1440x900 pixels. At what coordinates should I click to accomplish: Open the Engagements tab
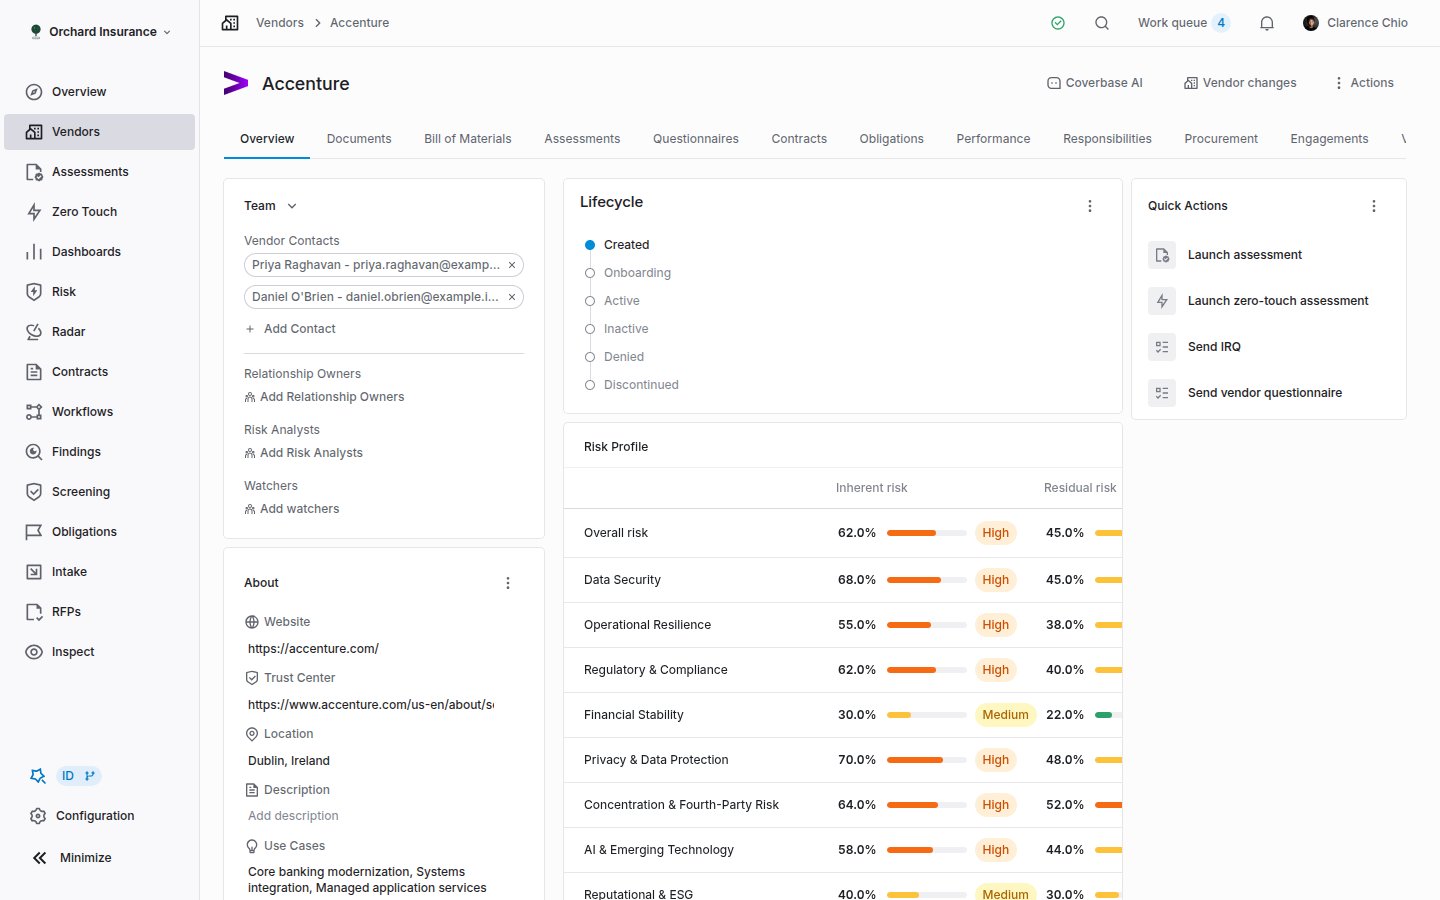pyautogui.click(x=1329, y=139)
